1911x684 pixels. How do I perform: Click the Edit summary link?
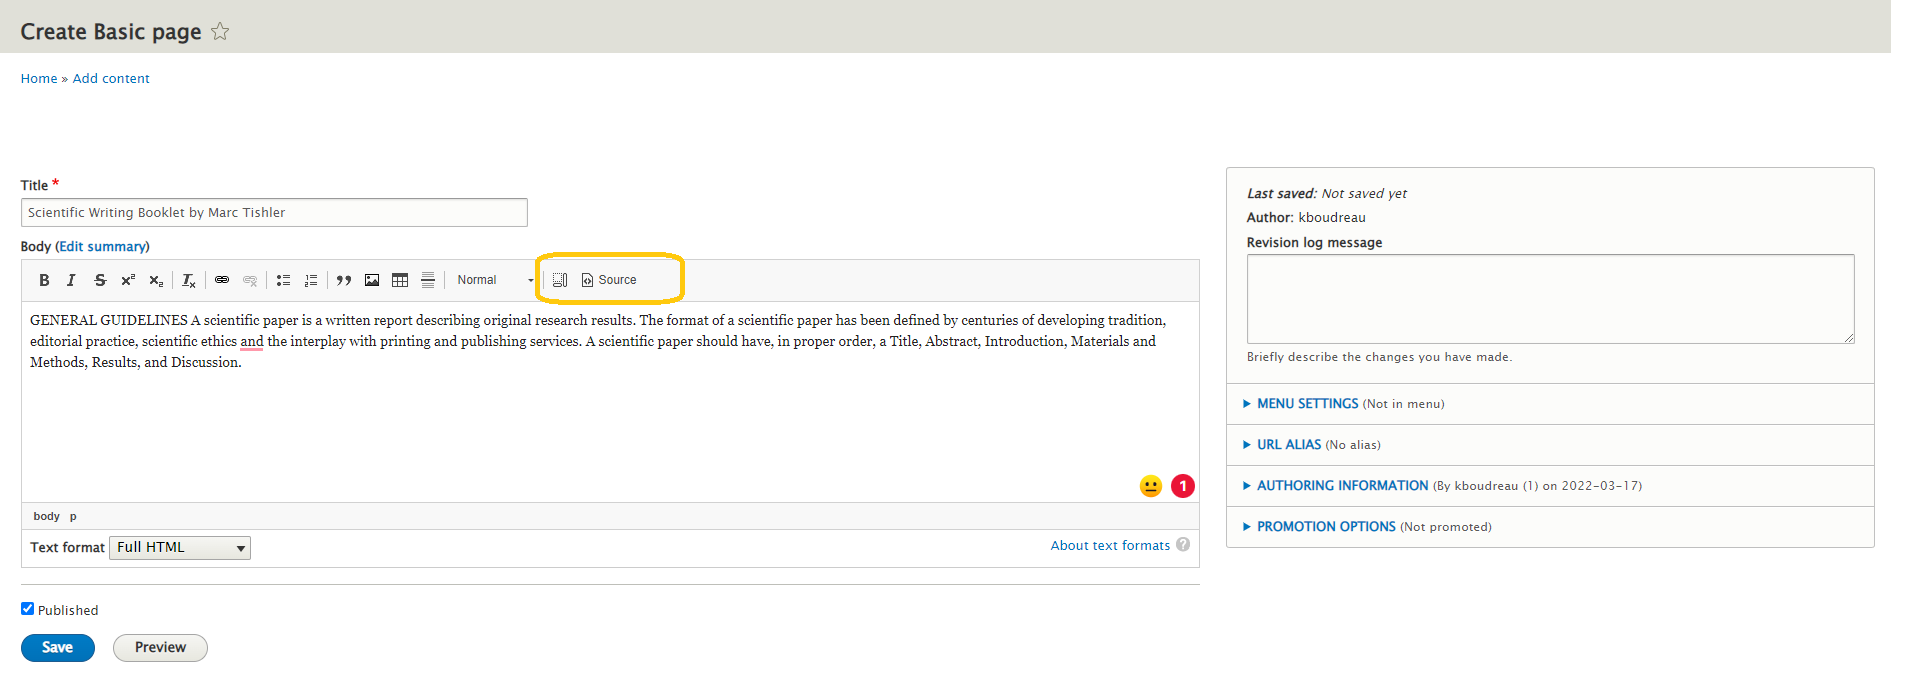103,247
